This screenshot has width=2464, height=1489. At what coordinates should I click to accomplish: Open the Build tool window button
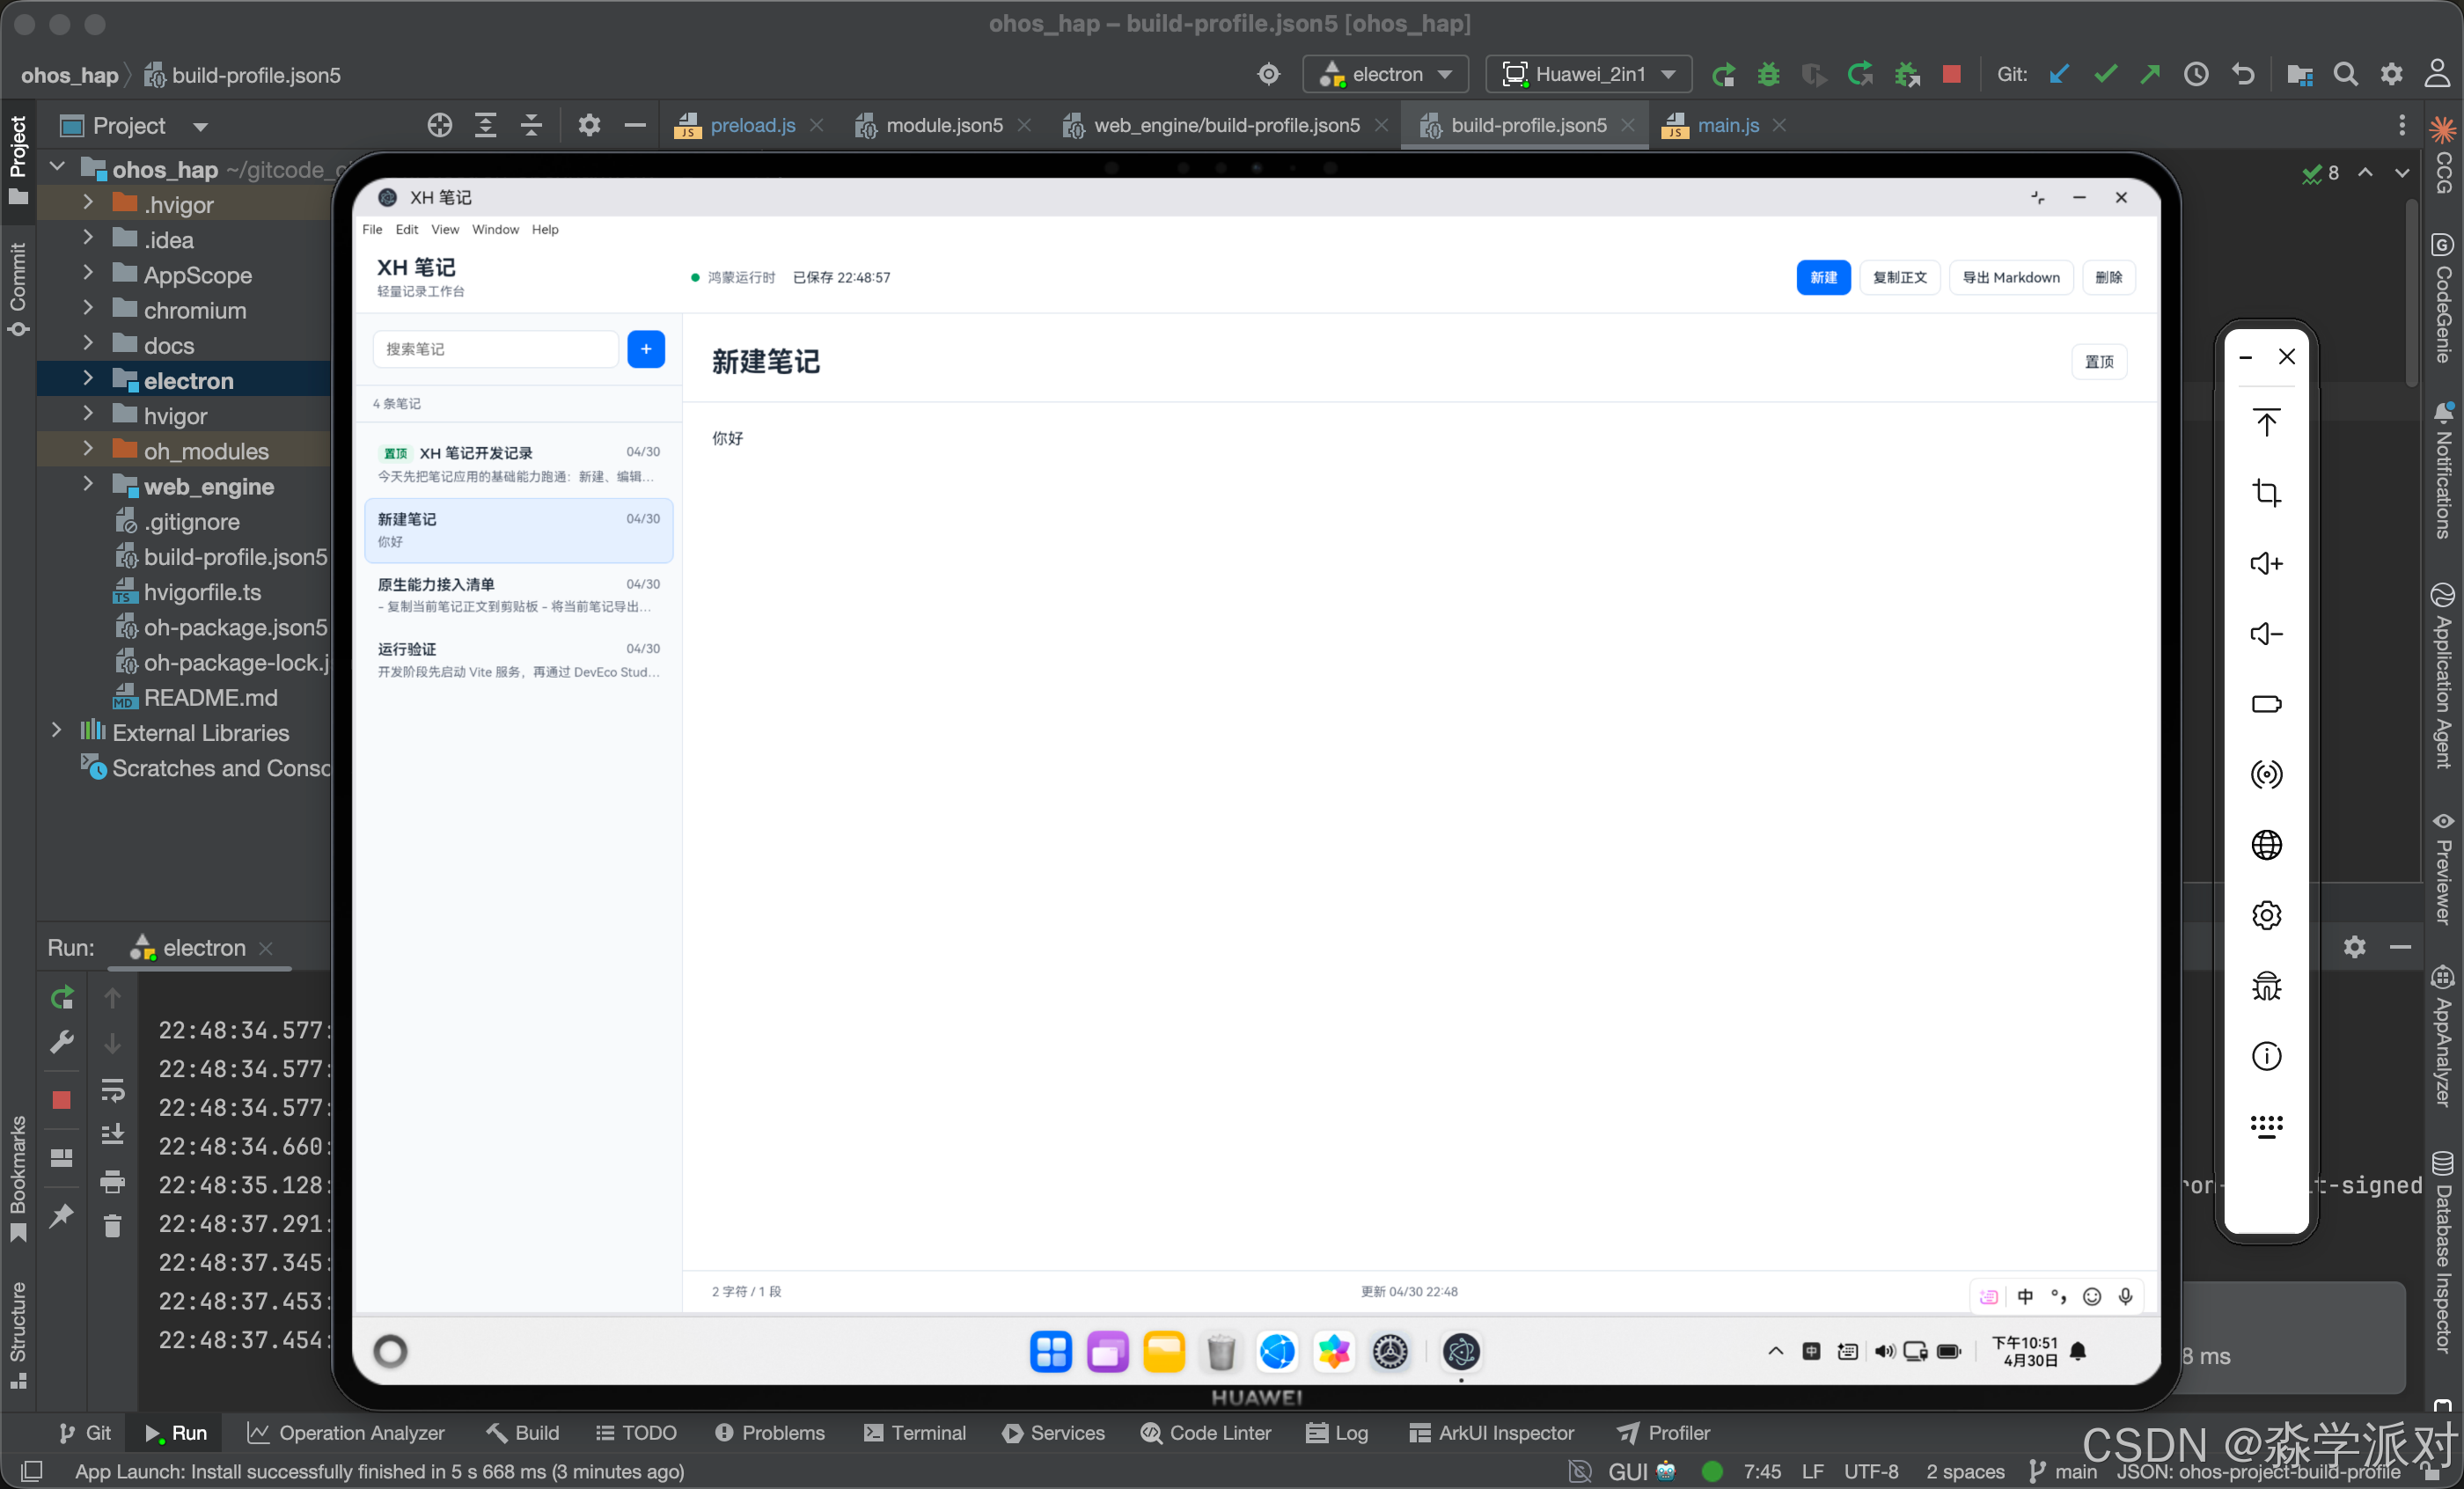523,1433
